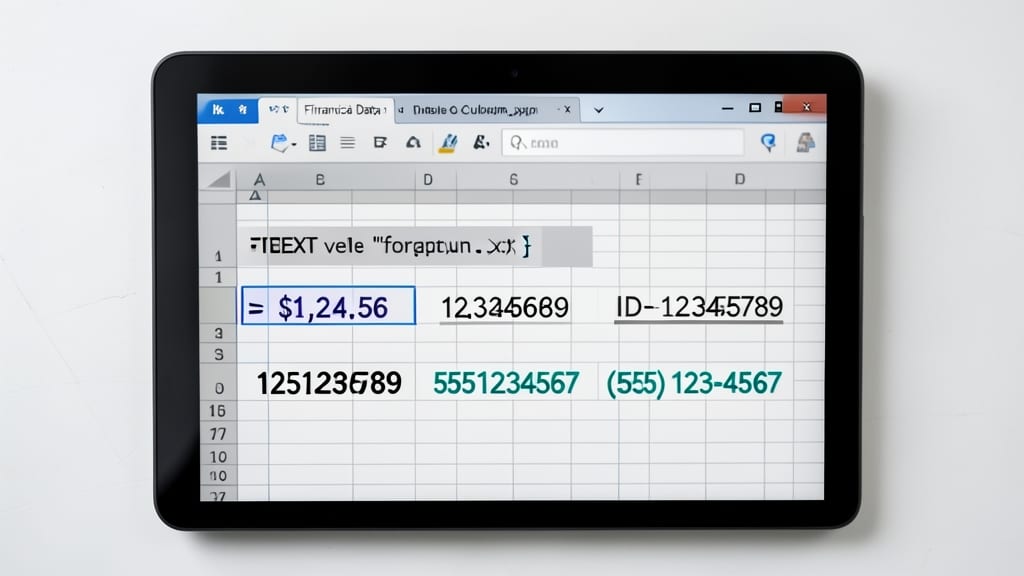Open the blue comment bubble icon
Image resolution: width=1024 pixels, height=576 pixels.
[769, 142]
